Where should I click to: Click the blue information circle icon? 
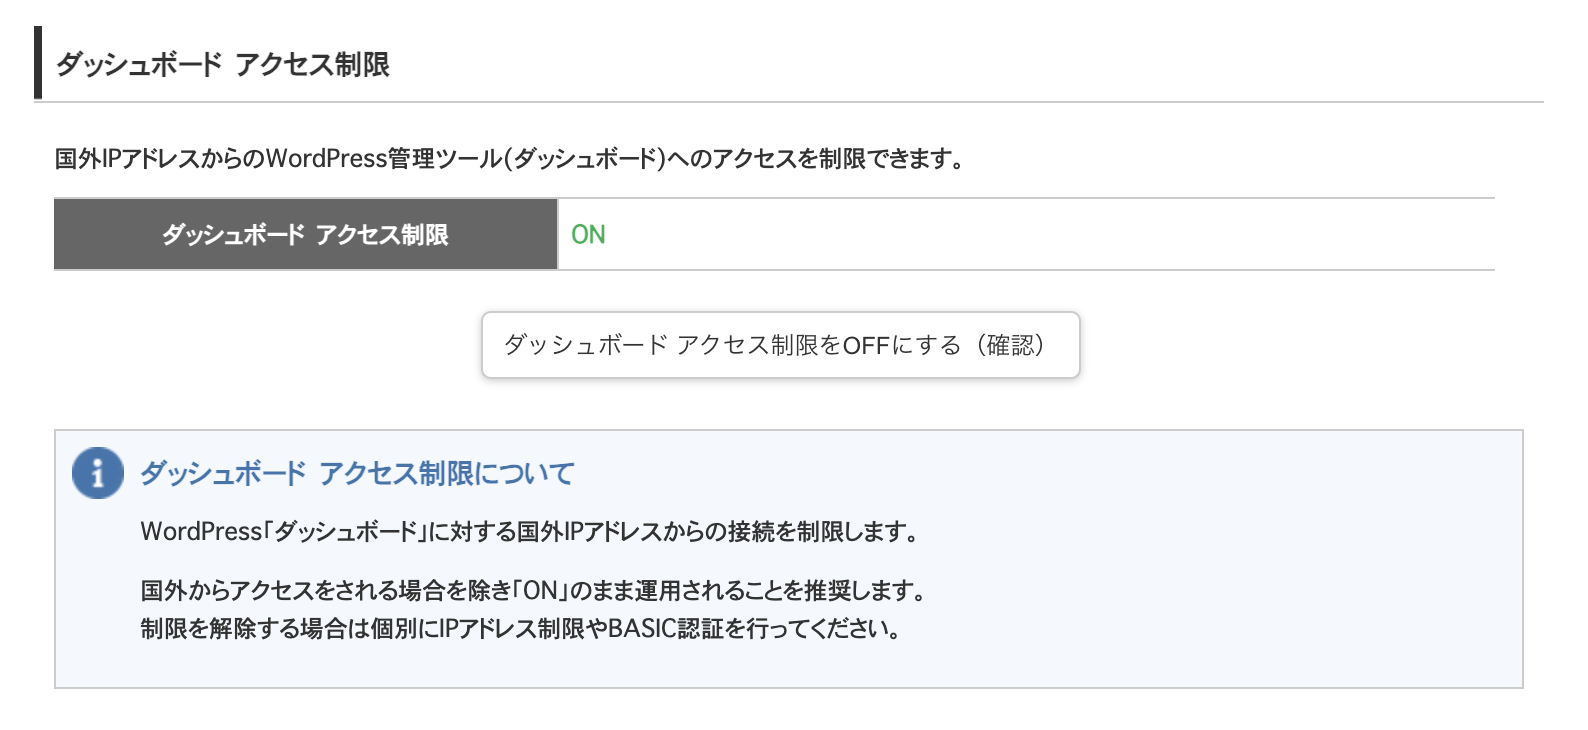point(98,472)
